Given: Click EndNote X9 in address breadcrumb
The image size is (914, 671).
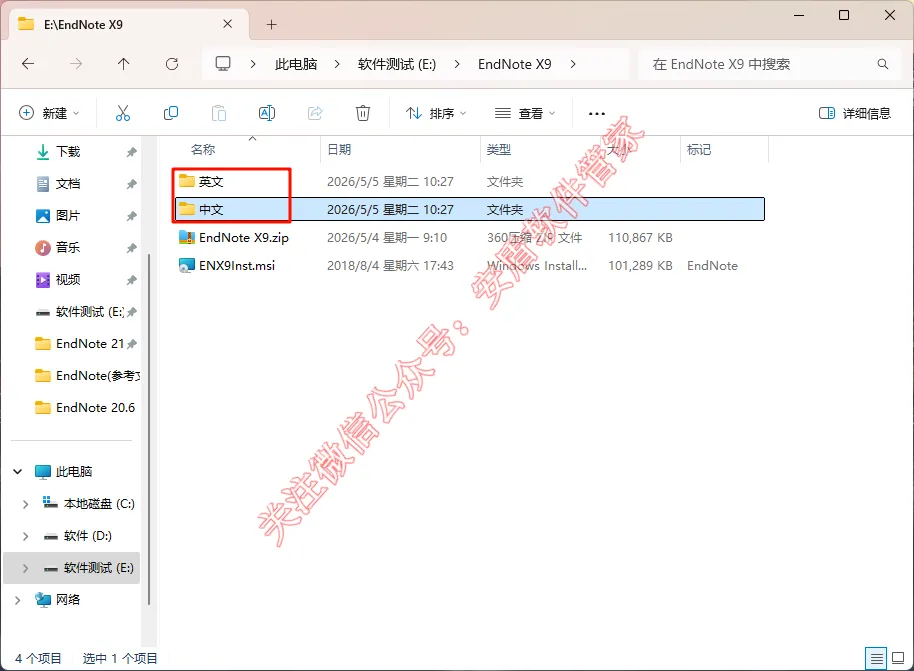Looking at the screenshot, I should pyautogui.click(x=515, y=64).
